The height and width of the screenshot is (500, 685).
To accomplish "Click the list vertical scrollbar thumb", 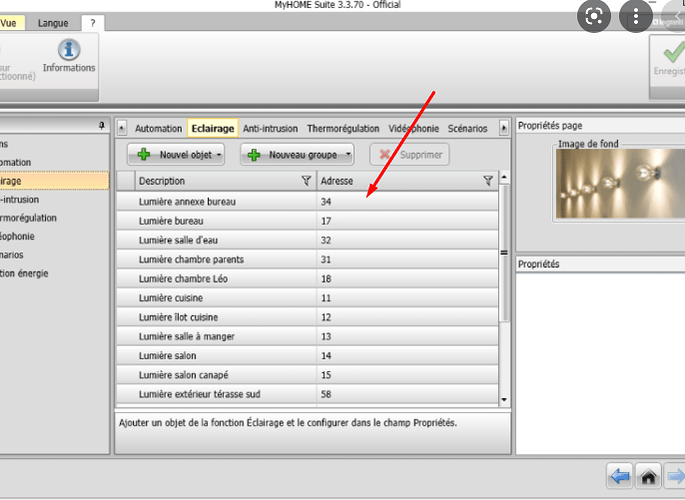I will 504,252.
